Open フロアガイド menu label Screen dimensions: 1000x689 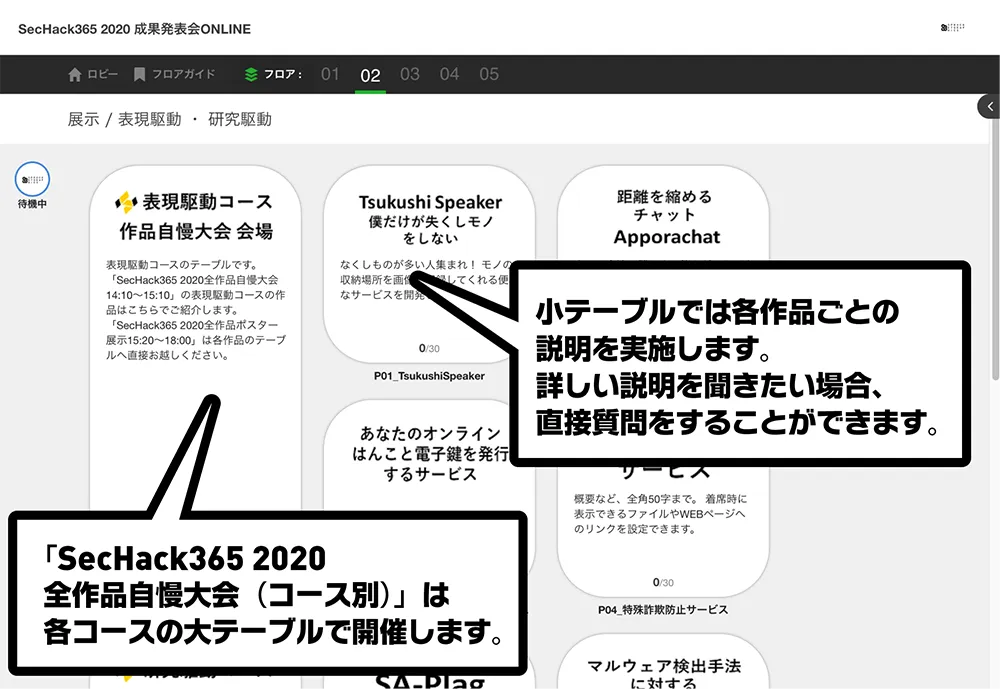tap(184, 75)
